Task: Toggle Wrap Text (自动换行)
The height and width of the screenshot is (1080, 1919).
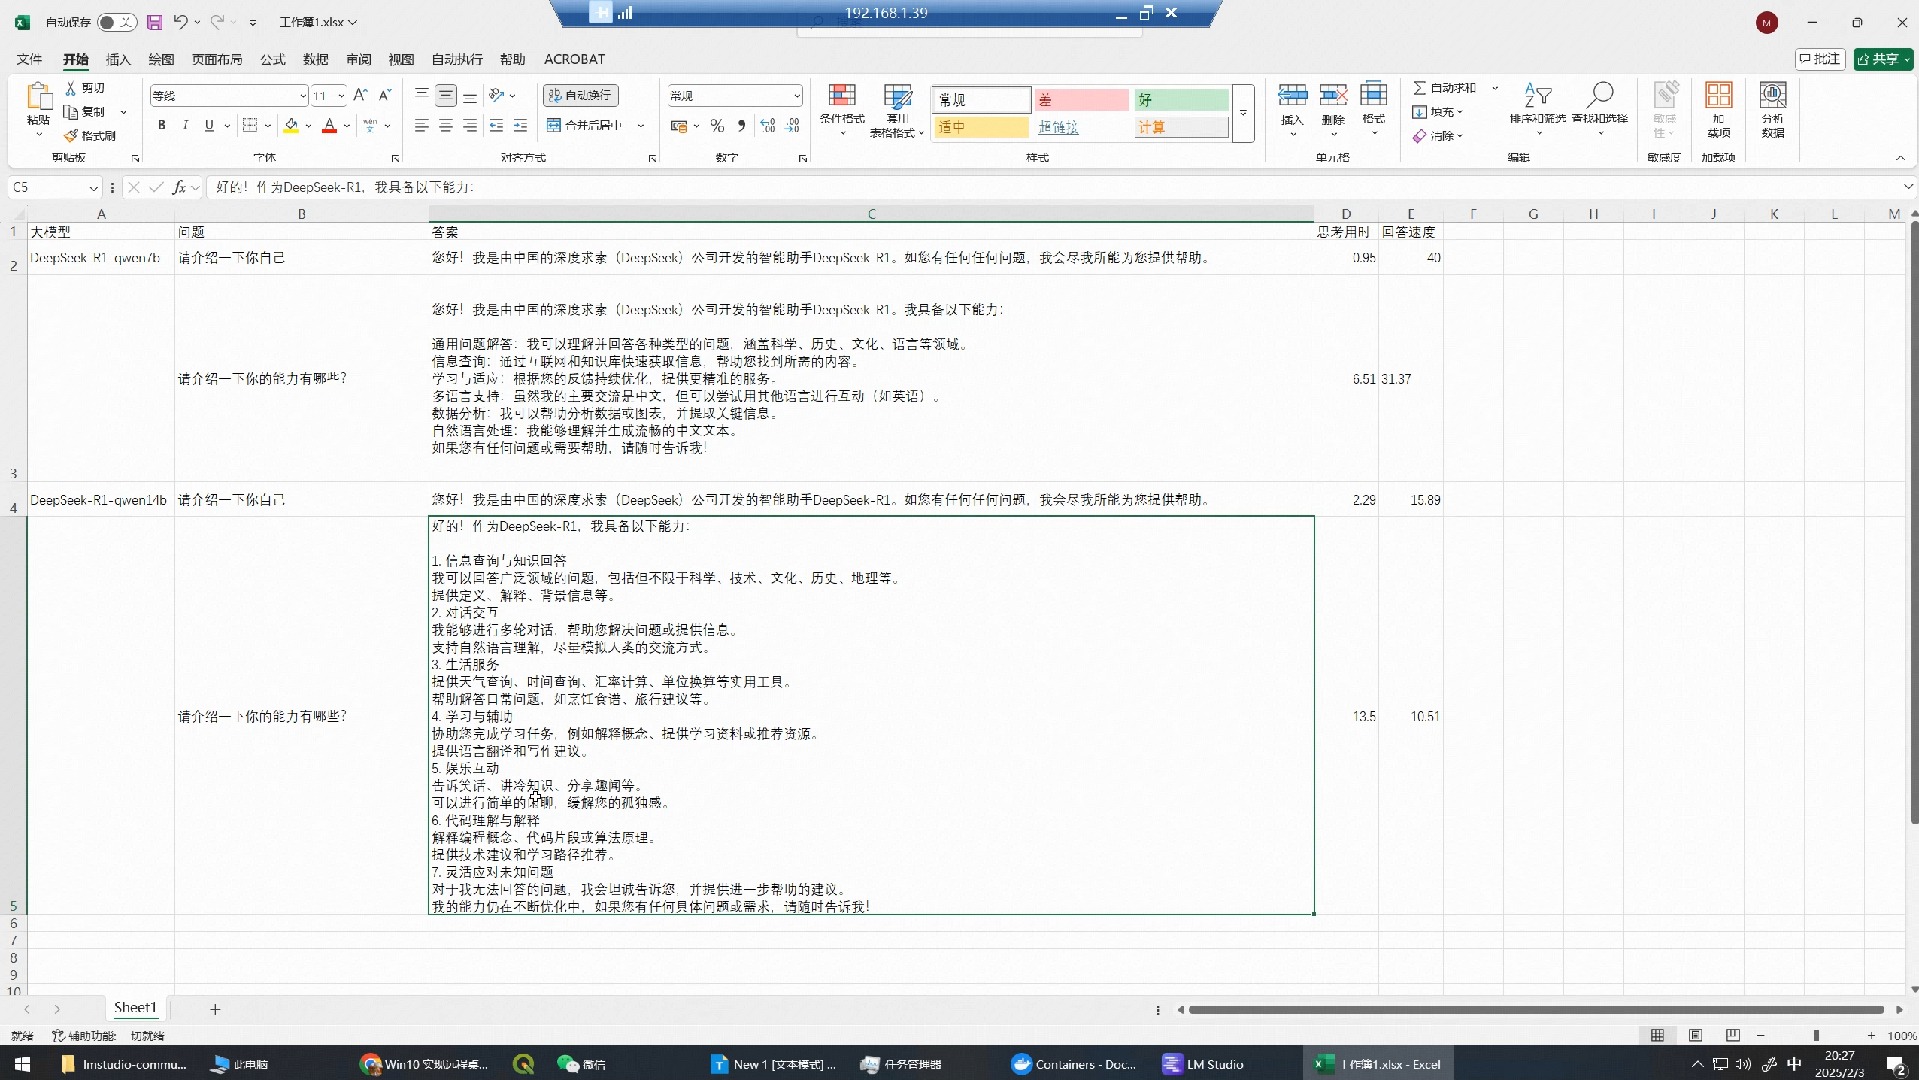Action: [581, 95]
